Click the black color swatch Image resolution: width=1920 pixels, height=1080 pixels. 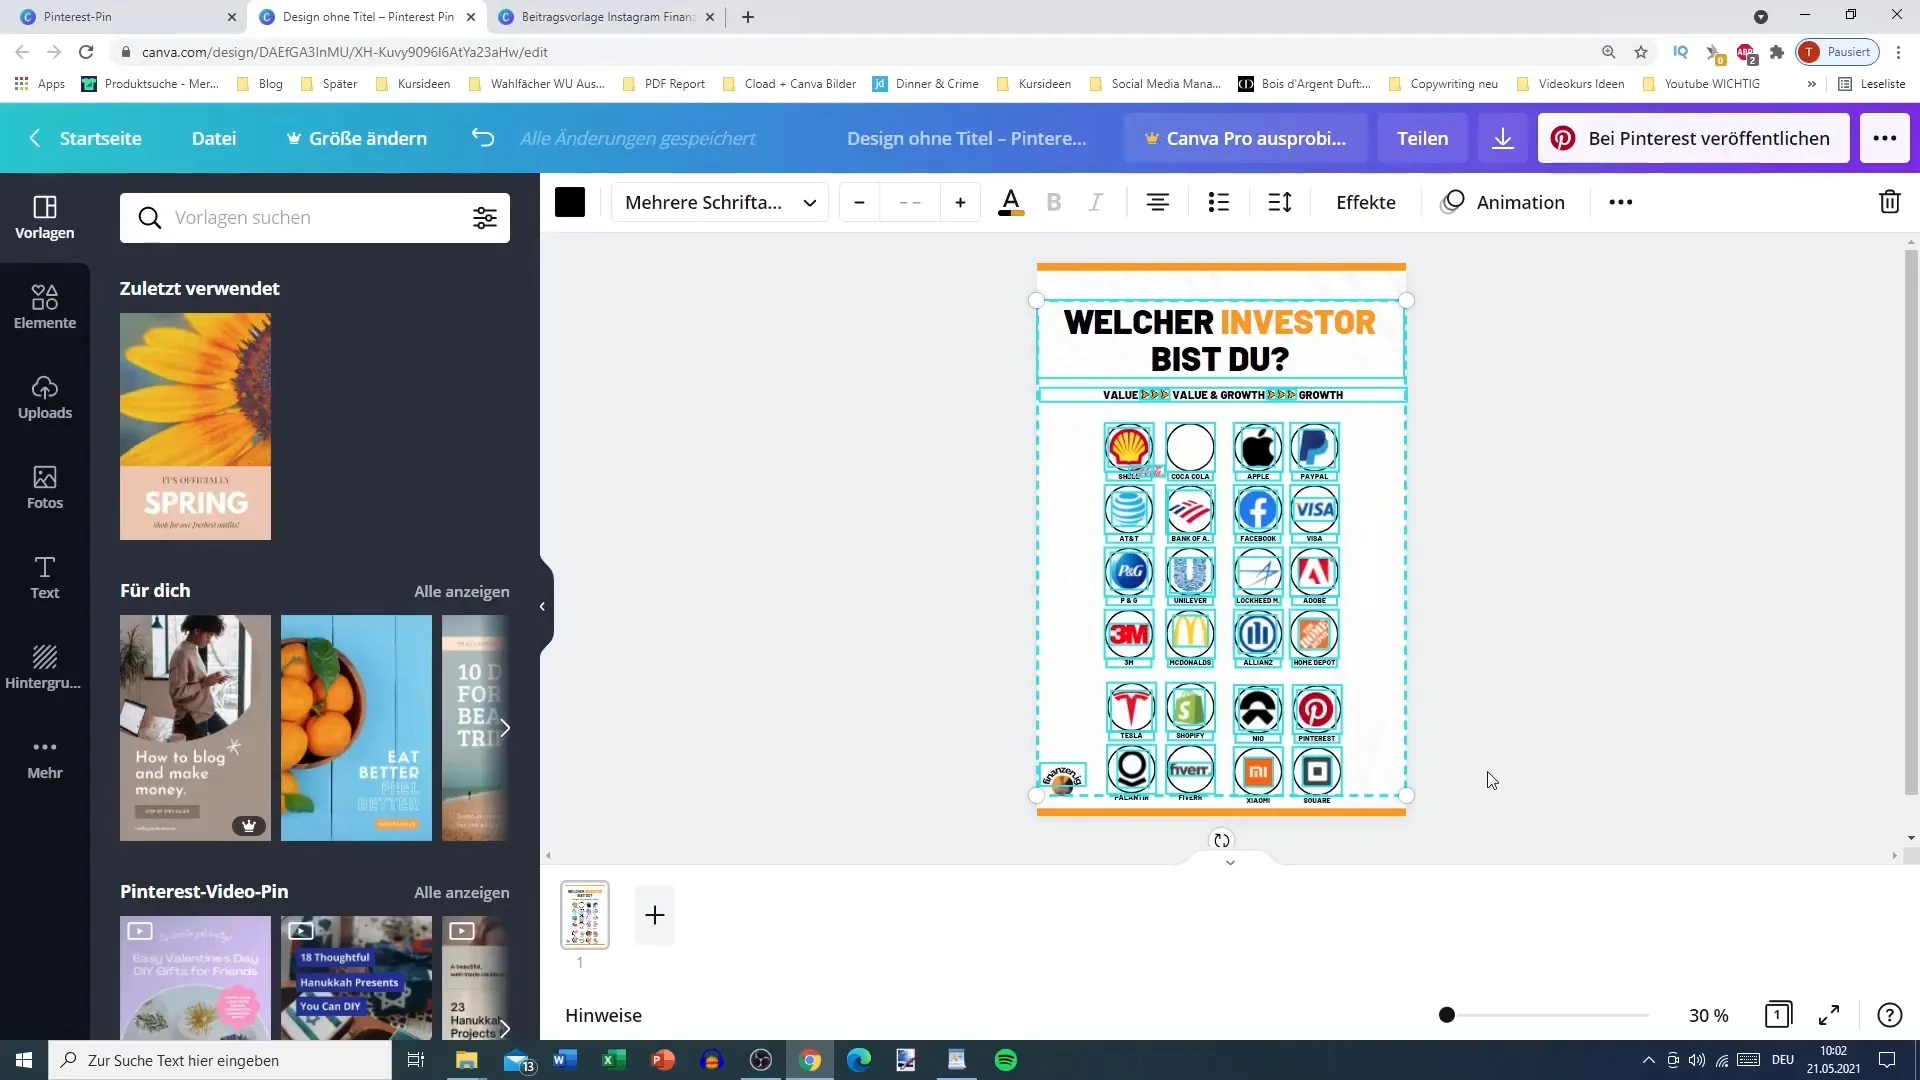(x=570, y=202)
